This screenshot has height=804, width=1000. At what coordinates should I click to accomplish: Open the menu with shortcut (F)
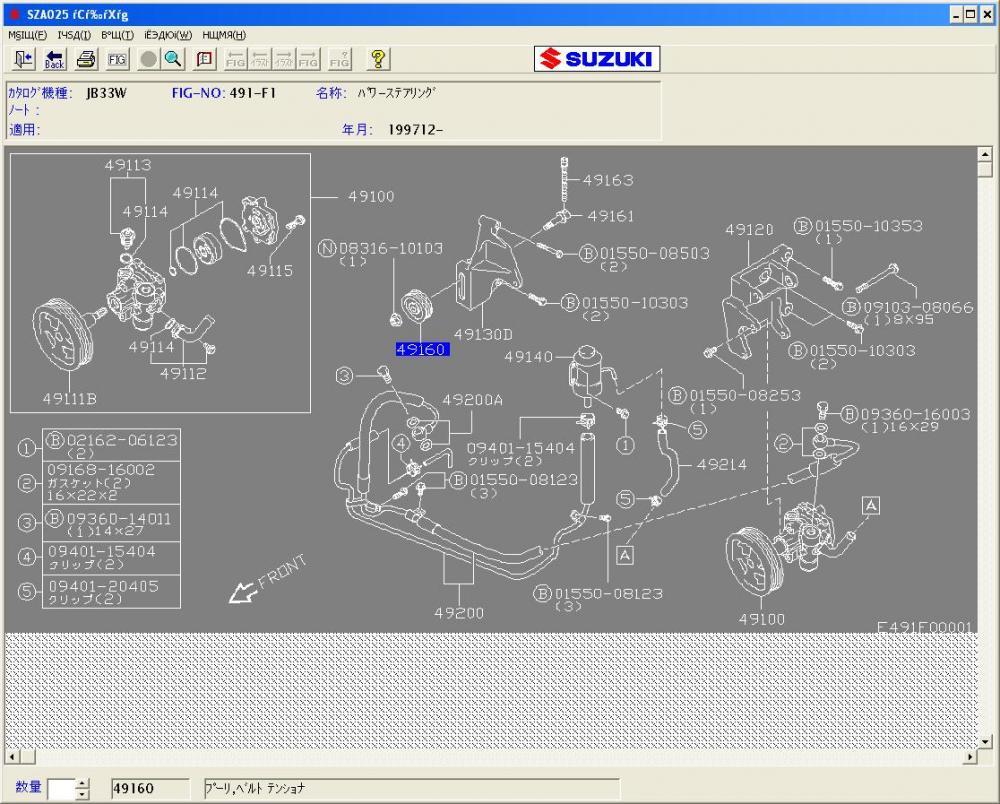point(27,34)
